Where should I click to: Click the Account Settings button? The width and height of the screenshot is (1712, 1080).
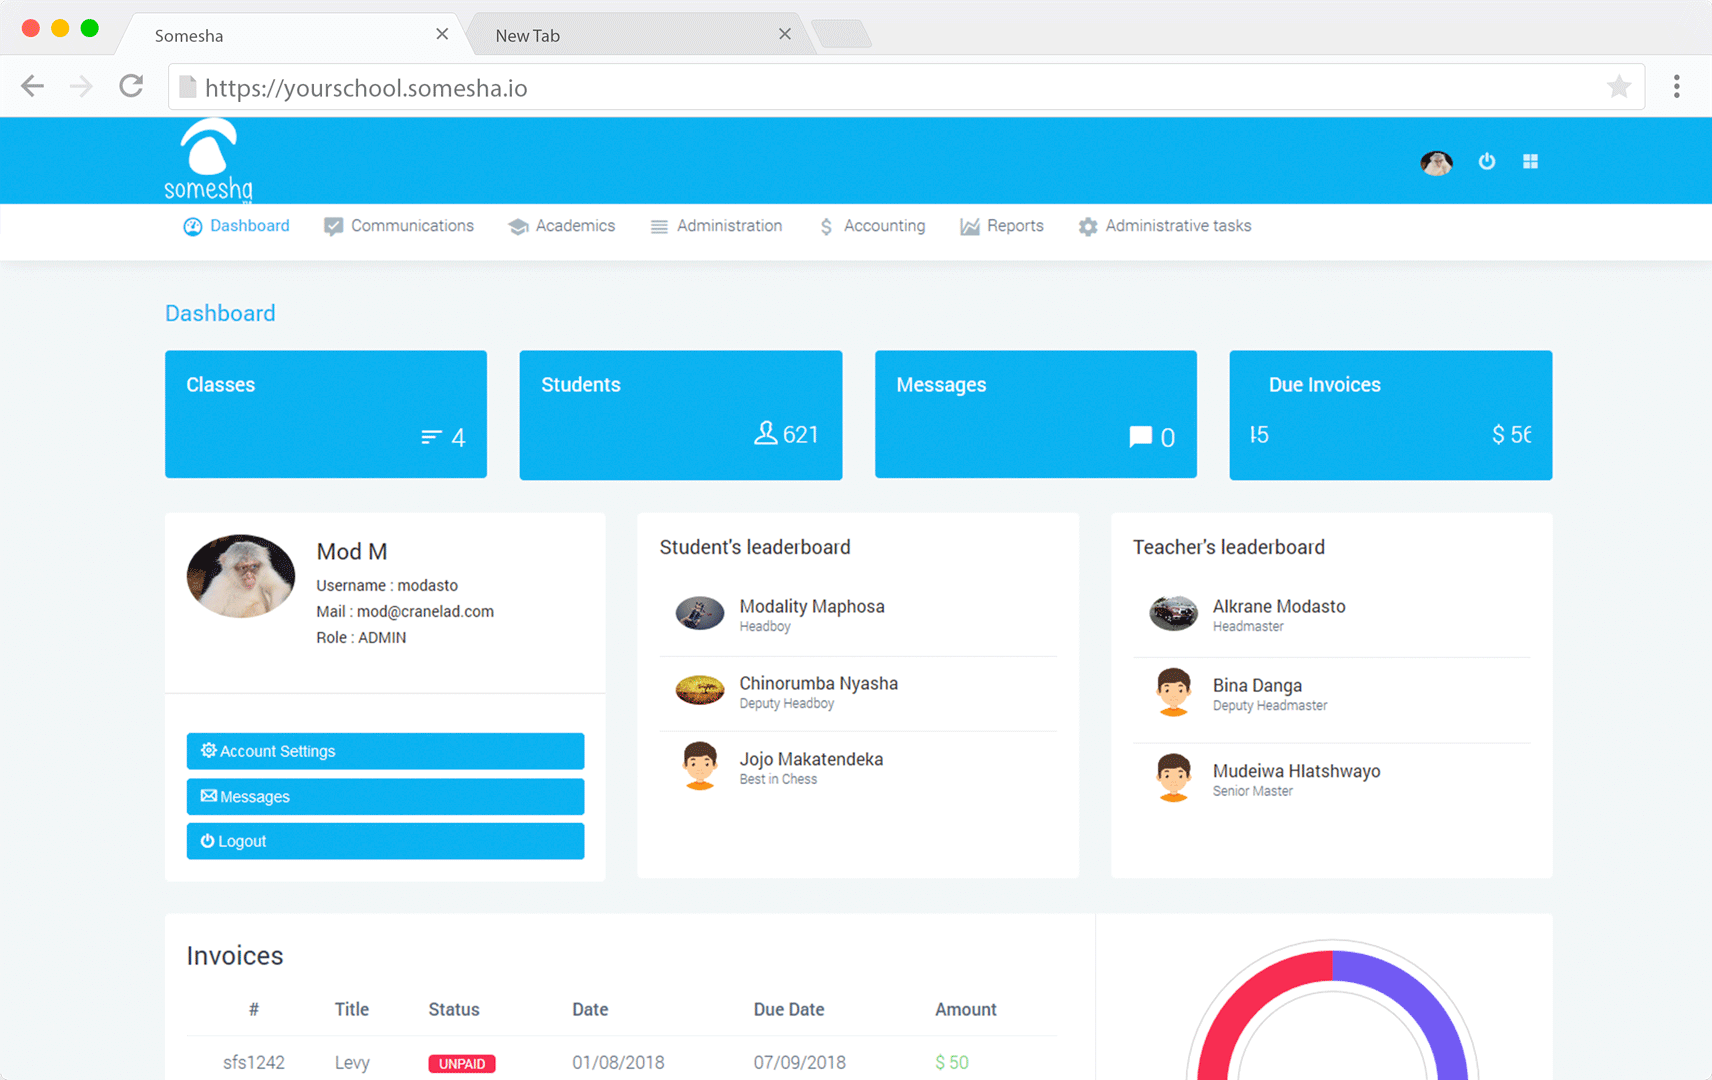tap(385, 751)
